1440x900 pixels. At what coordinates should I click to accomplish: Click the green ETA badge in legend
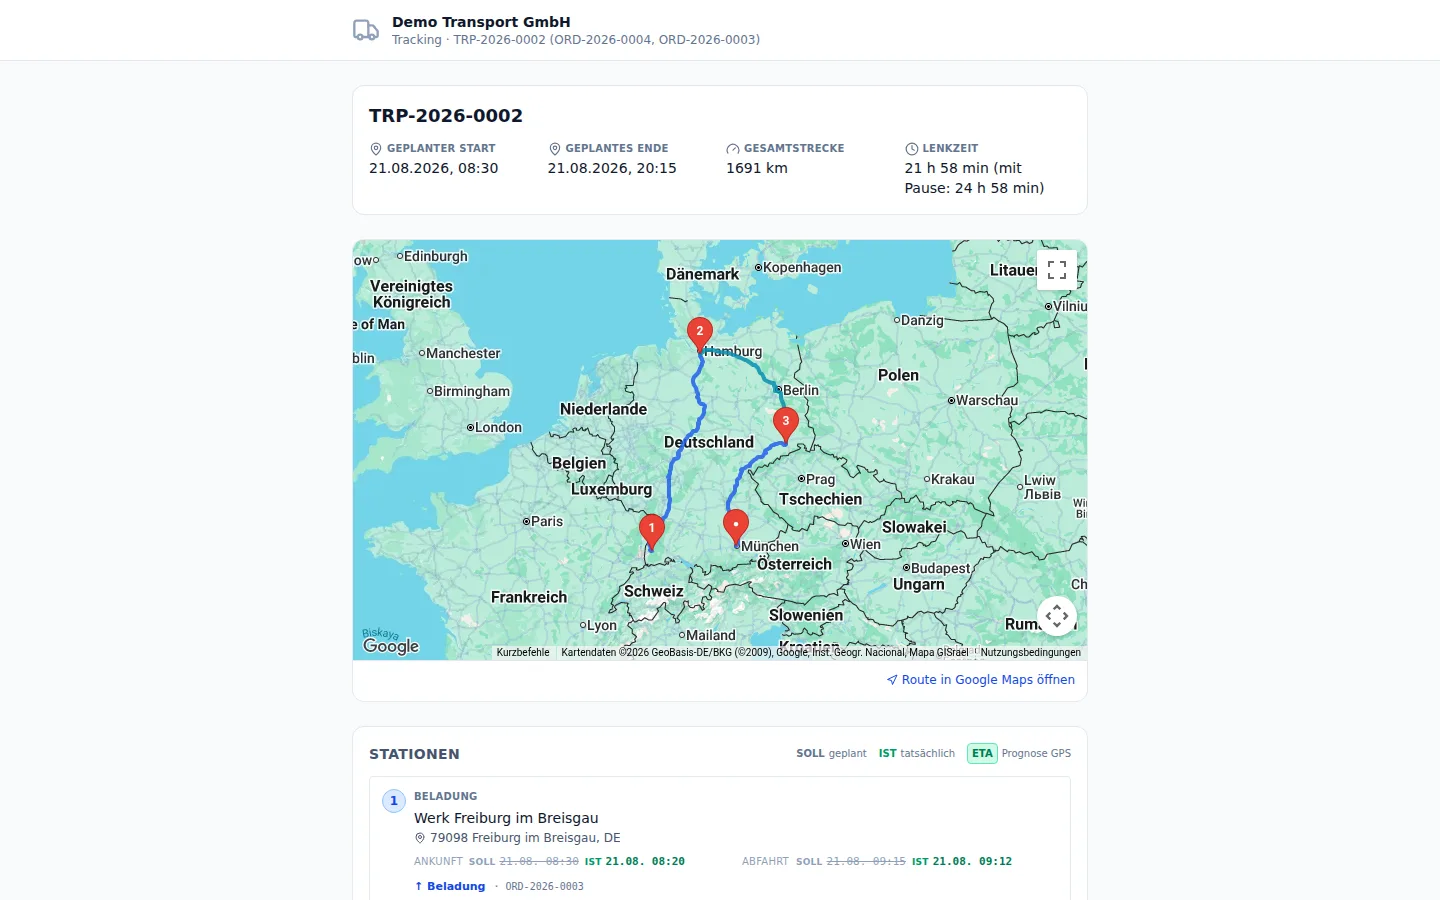click(982, 754)
